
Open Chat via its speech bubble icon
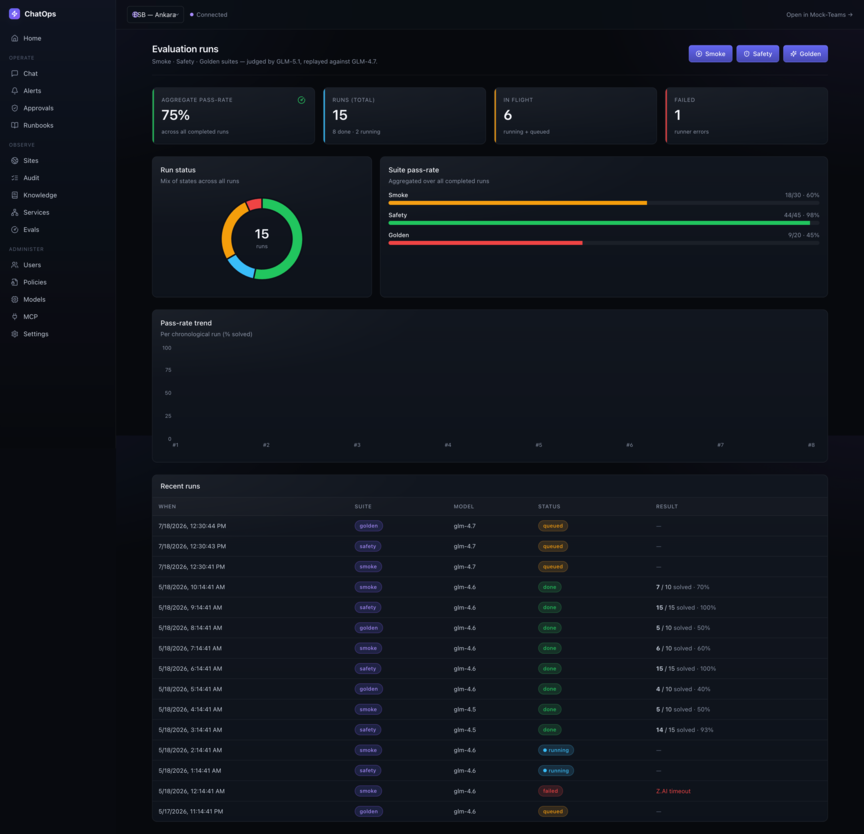pos(15,73)
